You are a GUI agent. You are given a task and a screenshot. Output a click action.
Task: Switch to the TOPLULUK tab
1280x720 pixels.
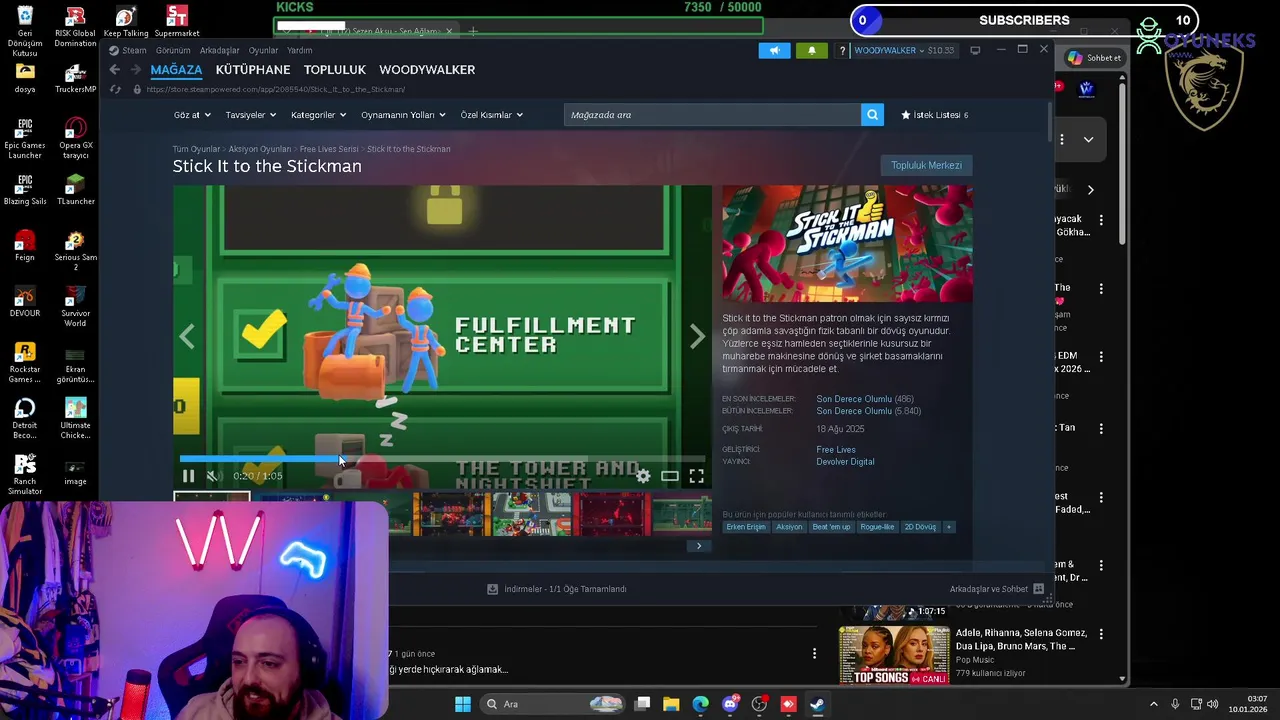coord(335,70)
